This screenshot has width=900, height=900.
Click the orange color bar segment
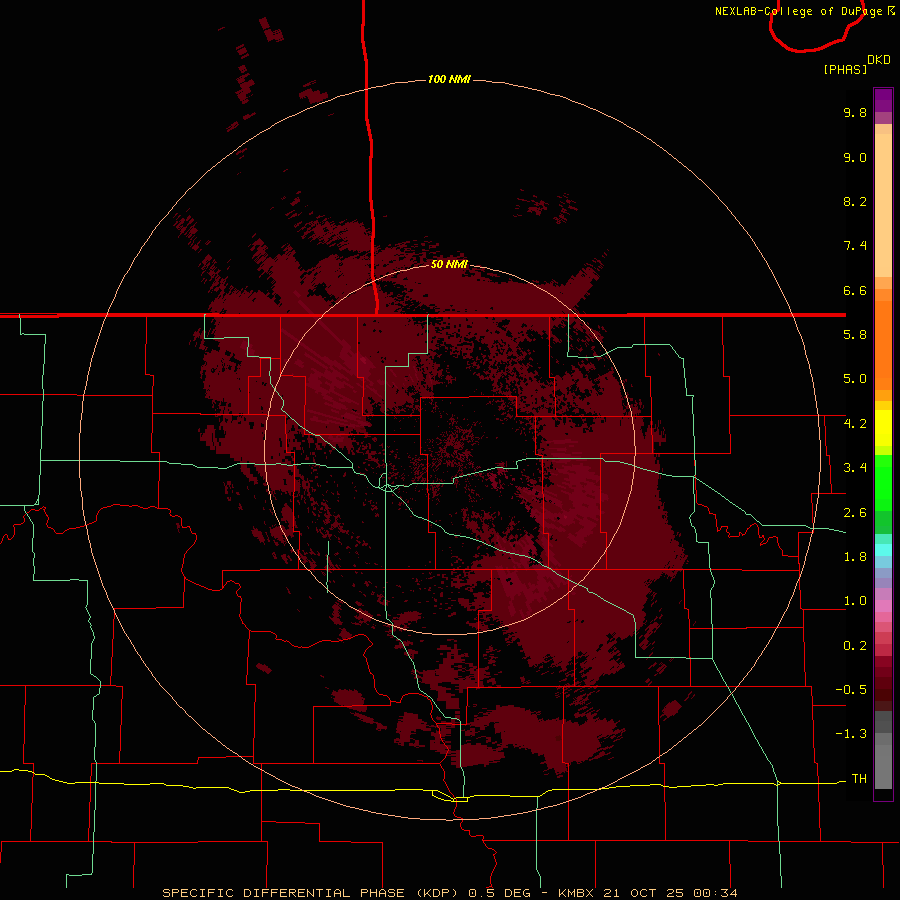point(883,344)
